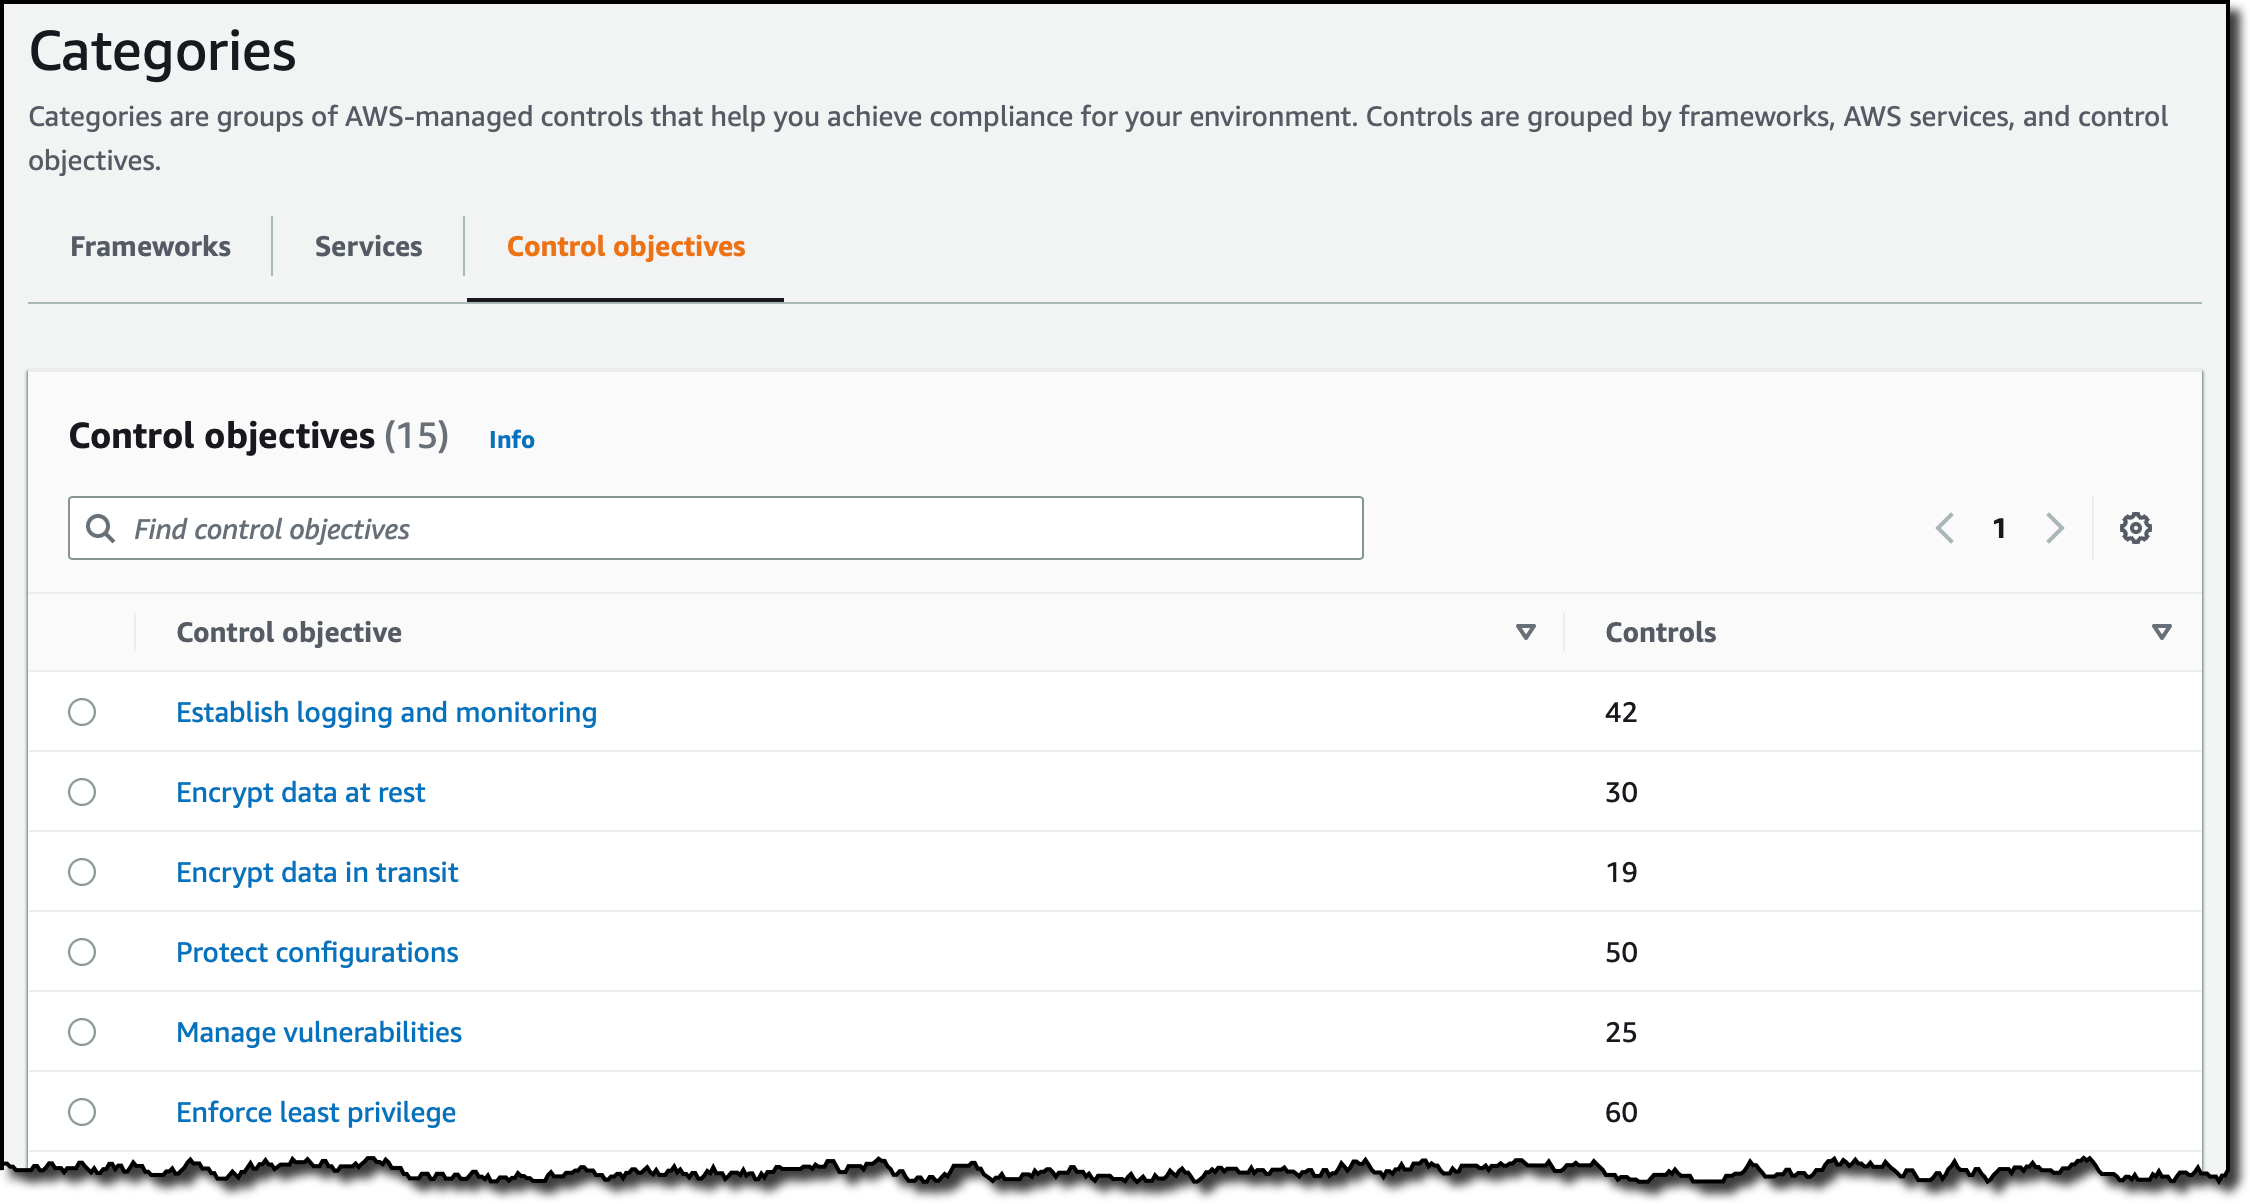Click the search magnifier icon
The image size is (2250, 1204).
click(x=100, y=528)
